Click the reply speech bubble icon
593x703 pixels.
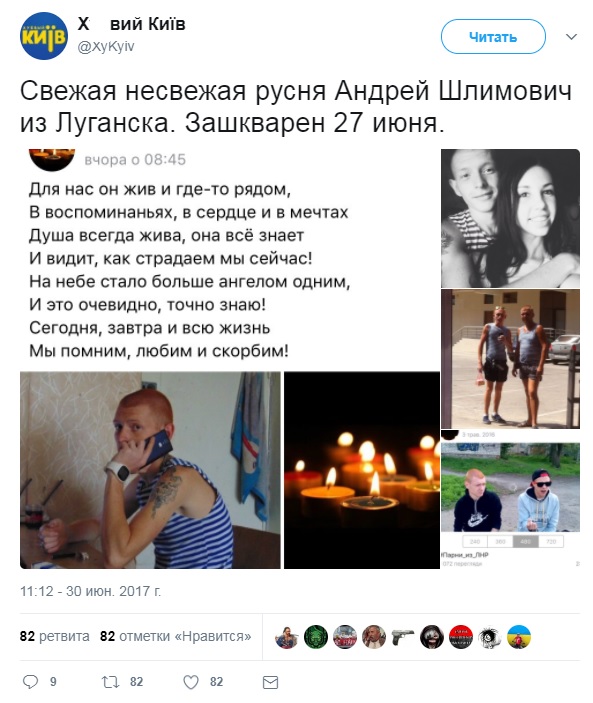(30, 682)
